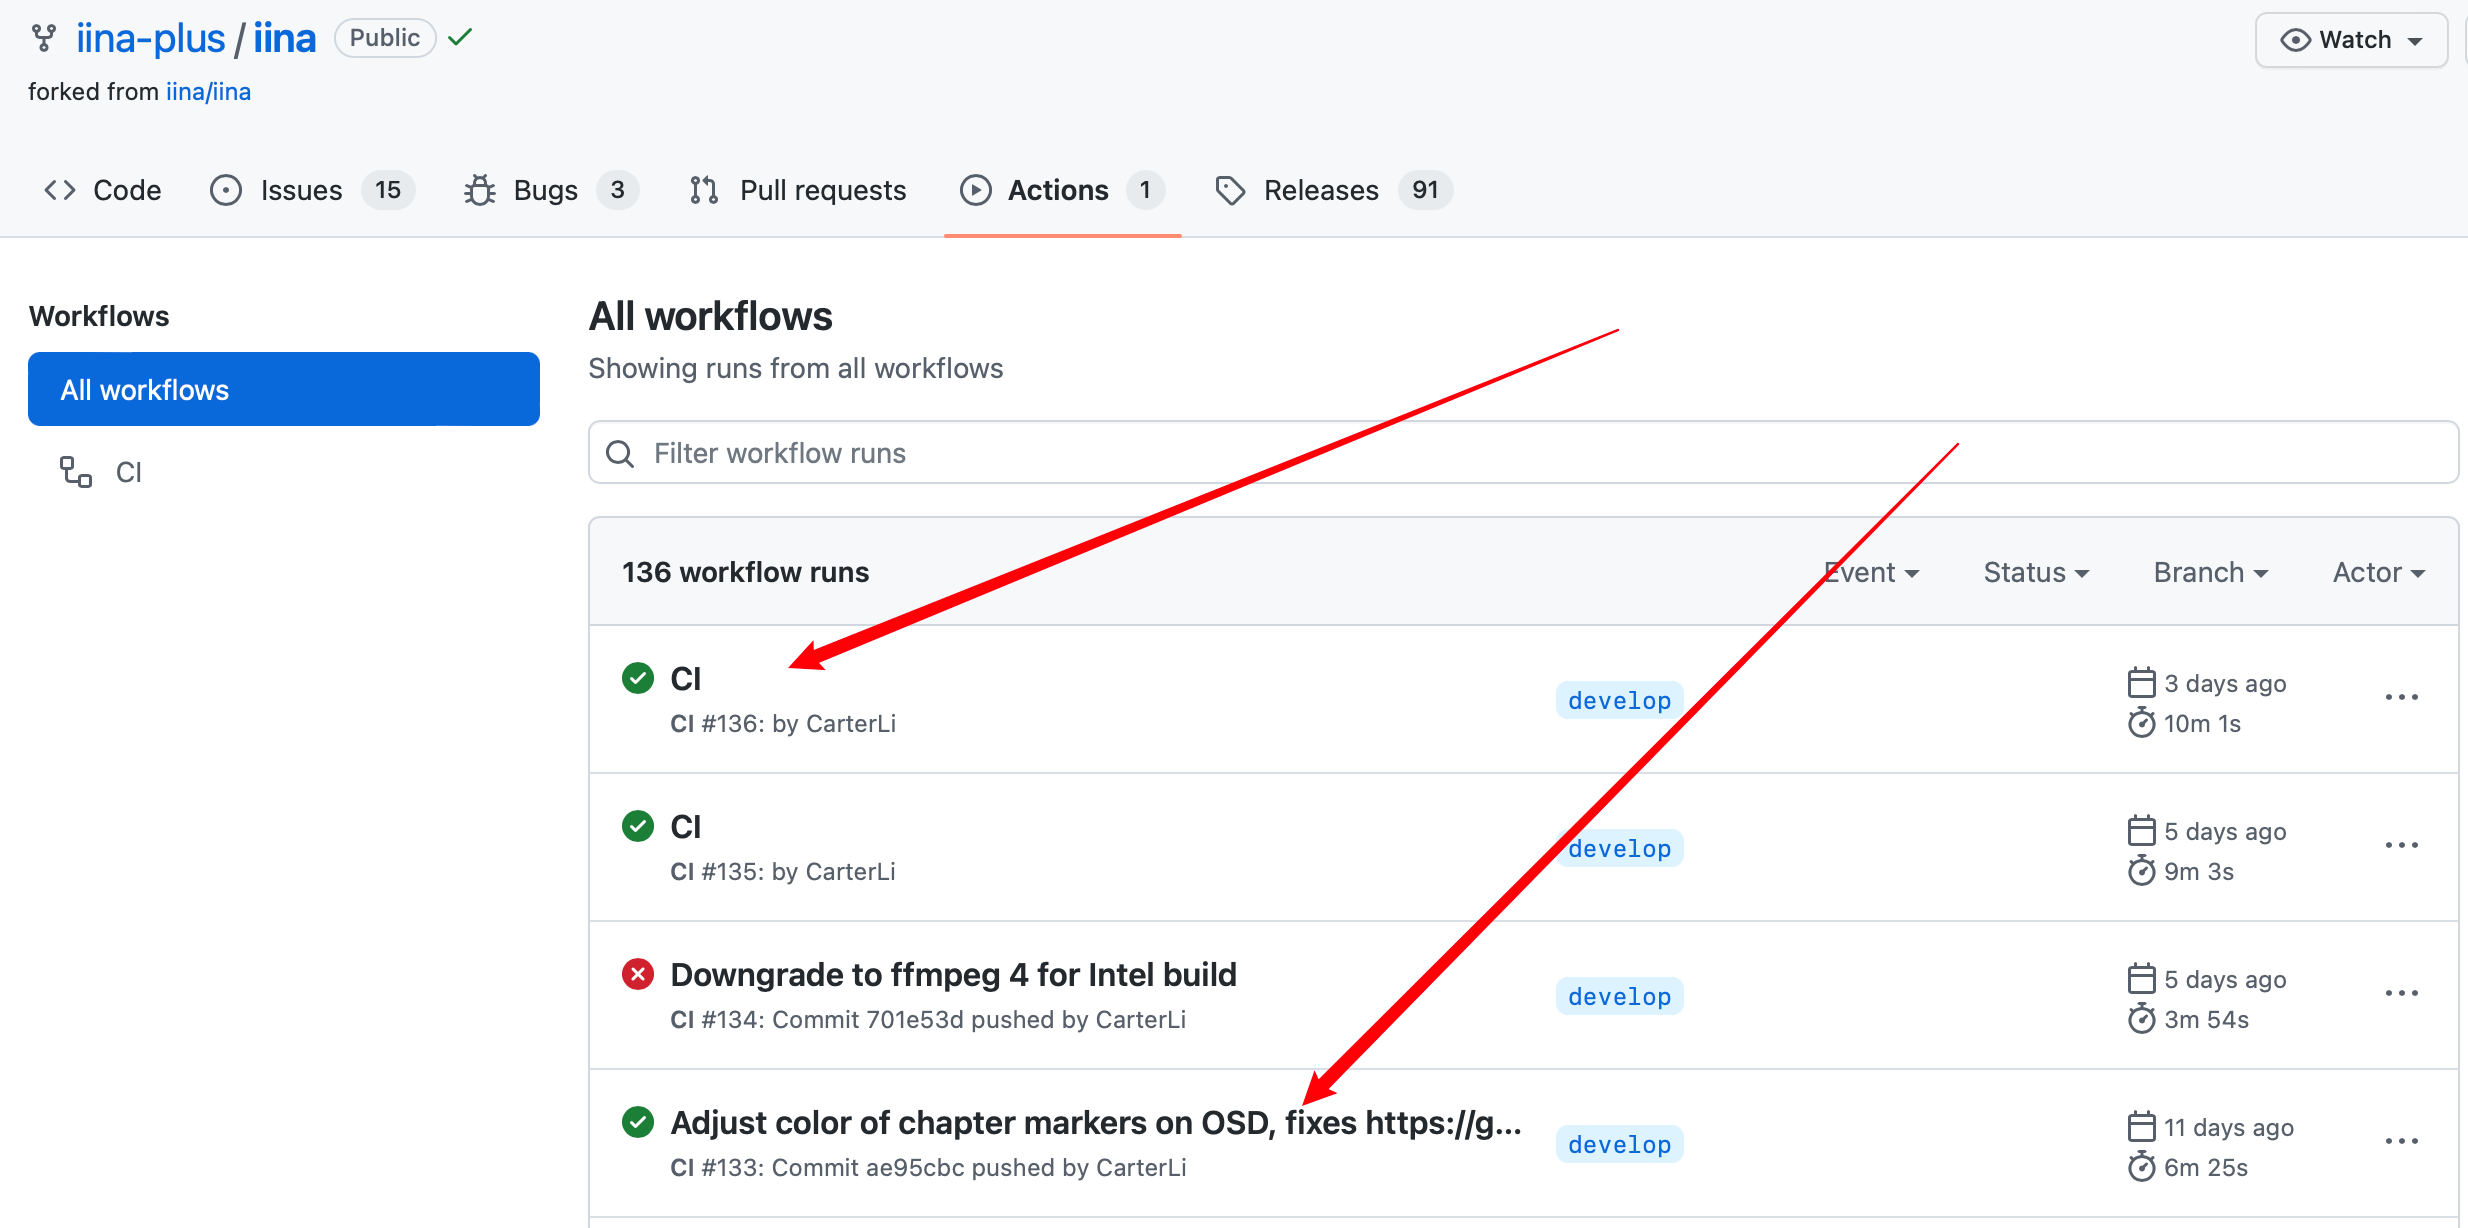This screenshot has width=2468, height=1228.
Task: Open the three-dot menu for run #134
Action: coord(2401,993)
